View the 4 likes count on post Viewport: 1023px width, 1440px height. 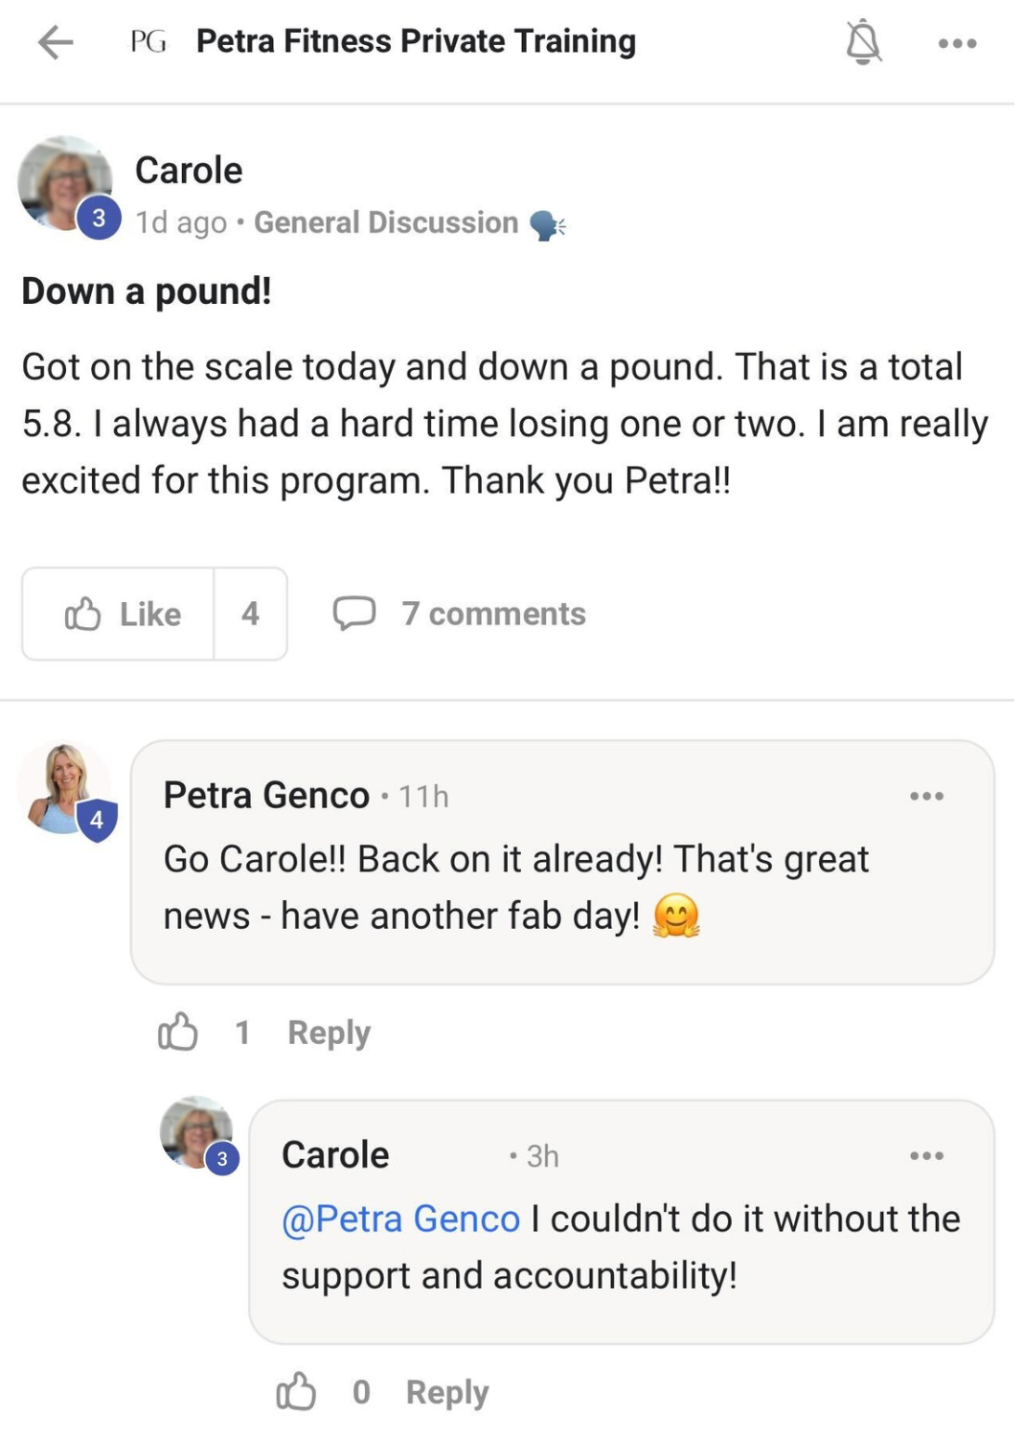[x=250, y=614]
